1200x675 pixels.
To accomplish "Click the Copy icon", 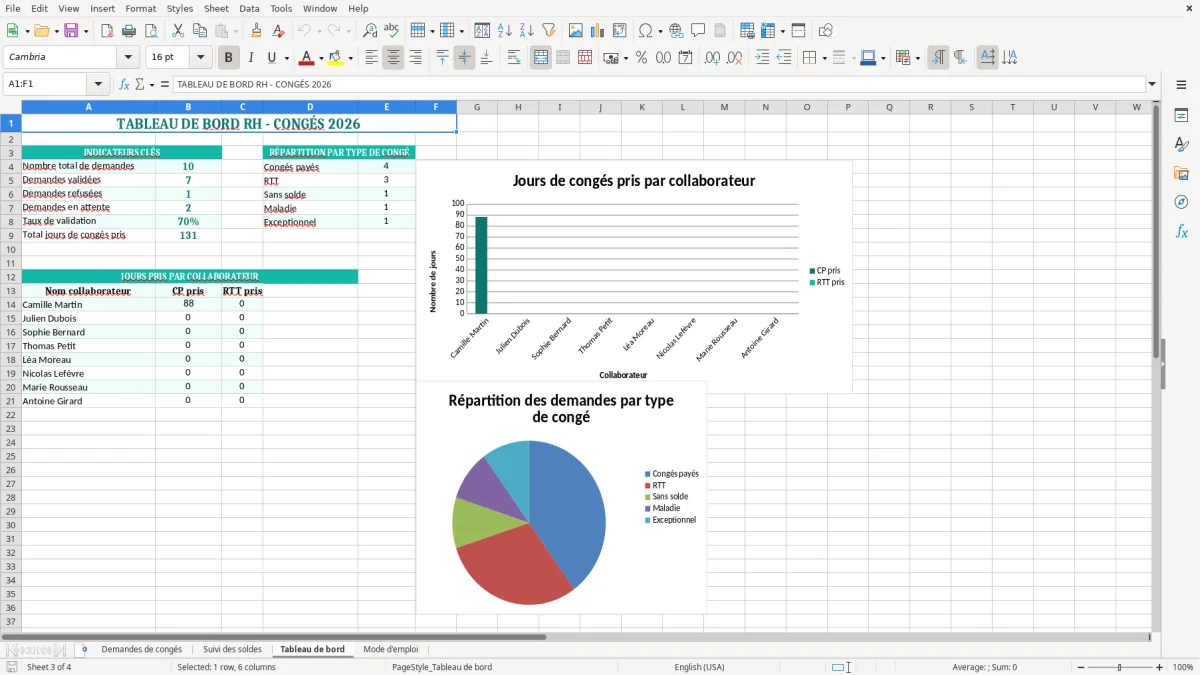I will coord(200,31).
